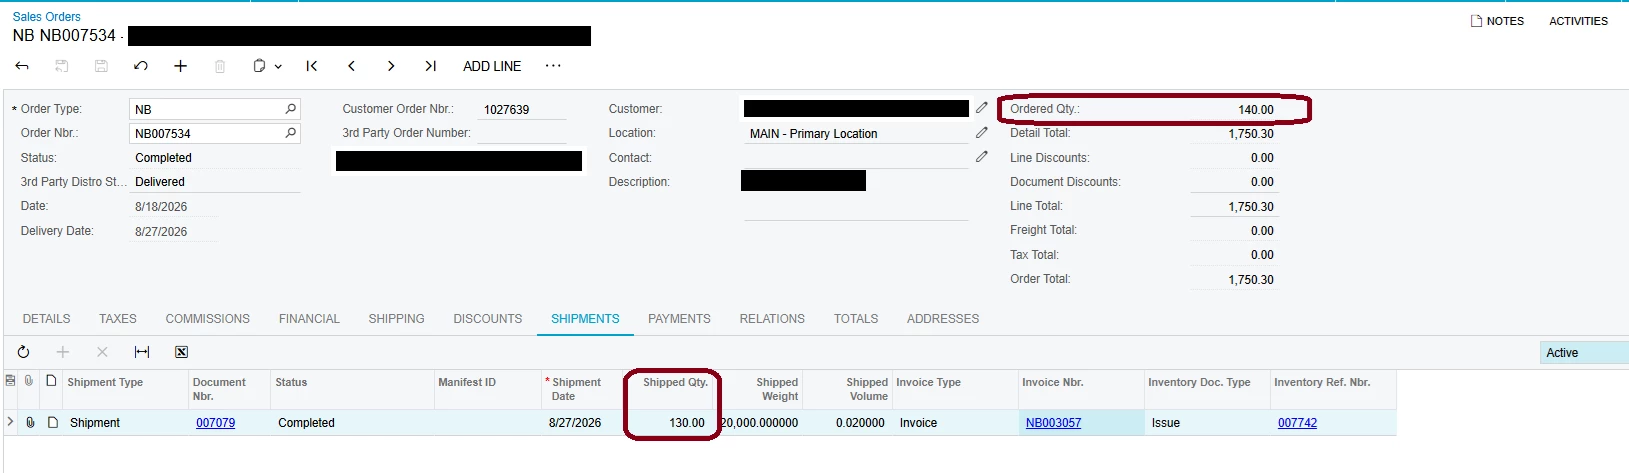Add new record with plus icon
The height and width of the screenshot is (473, 1629).
coord(180,66)
